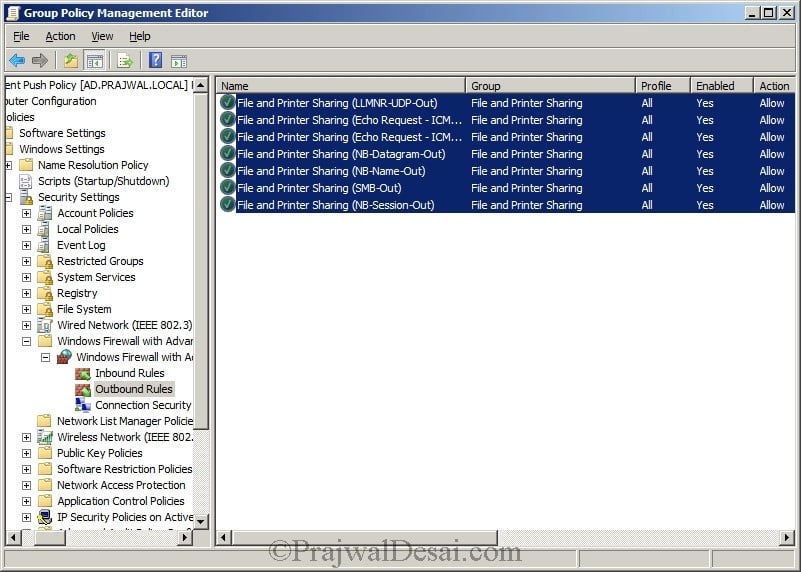
Task: Click green check icon of SMB-Out rule
Action: (x=227, y=187)
